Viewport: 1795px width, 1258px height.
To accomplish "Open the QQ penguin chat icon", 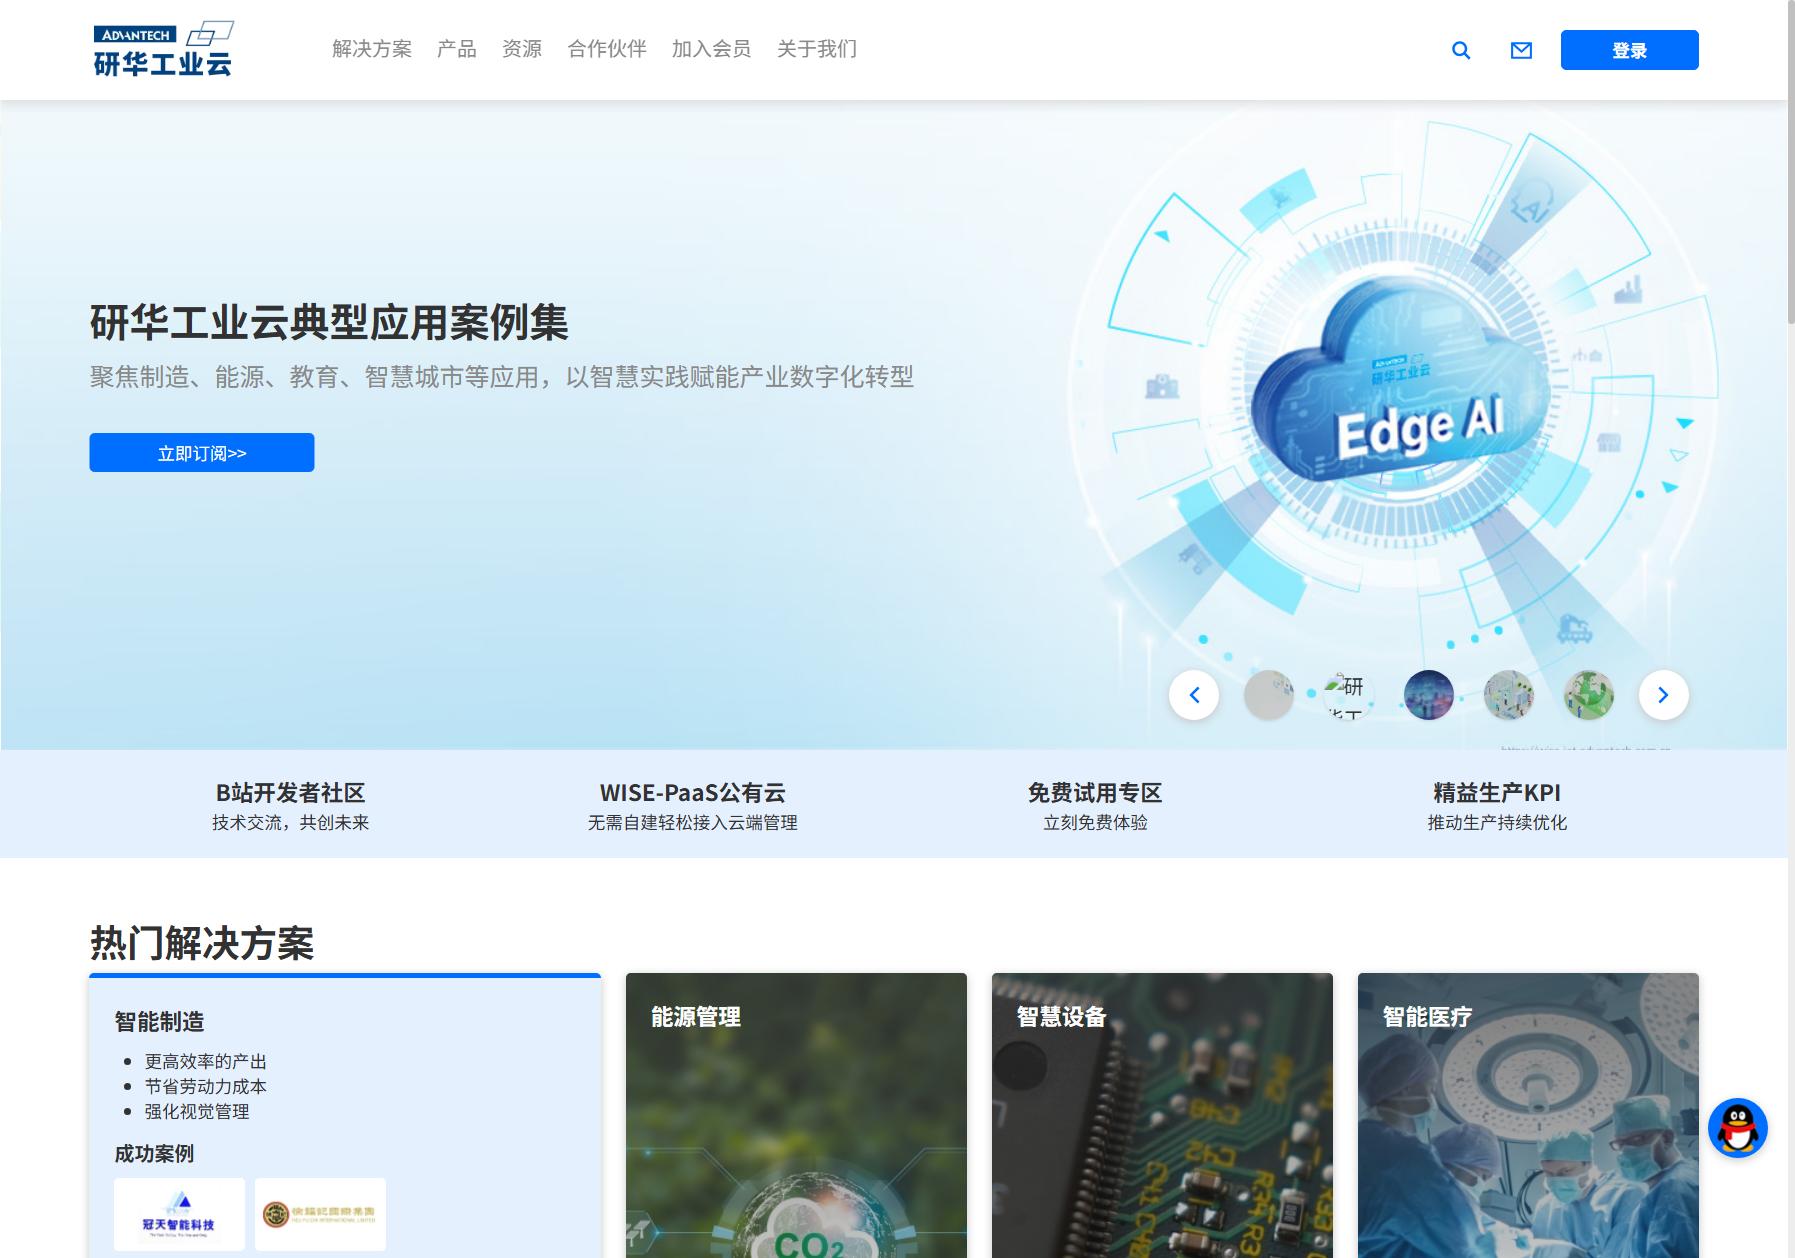I will [1738, 1127].
